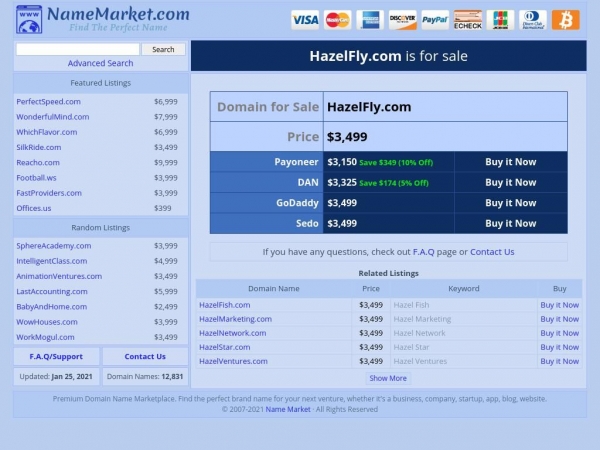Click Buy it Now for HazelFish.com

tap(559, 305)
